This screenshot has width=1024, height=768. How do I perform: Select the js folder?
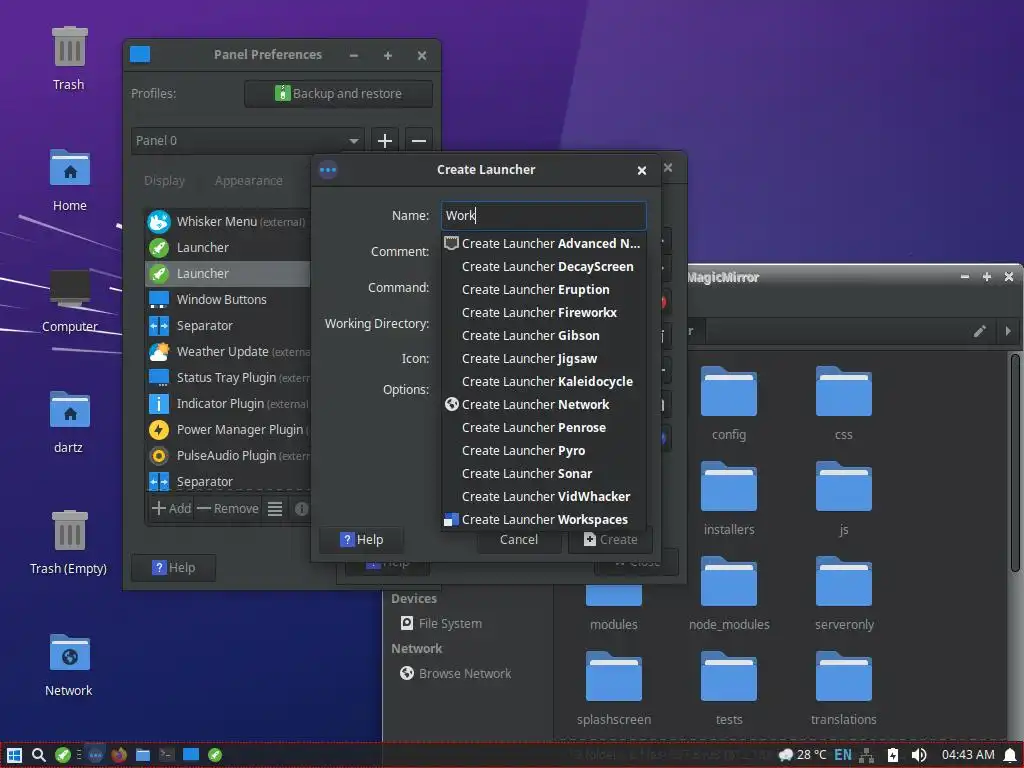[x=844, y=499]
